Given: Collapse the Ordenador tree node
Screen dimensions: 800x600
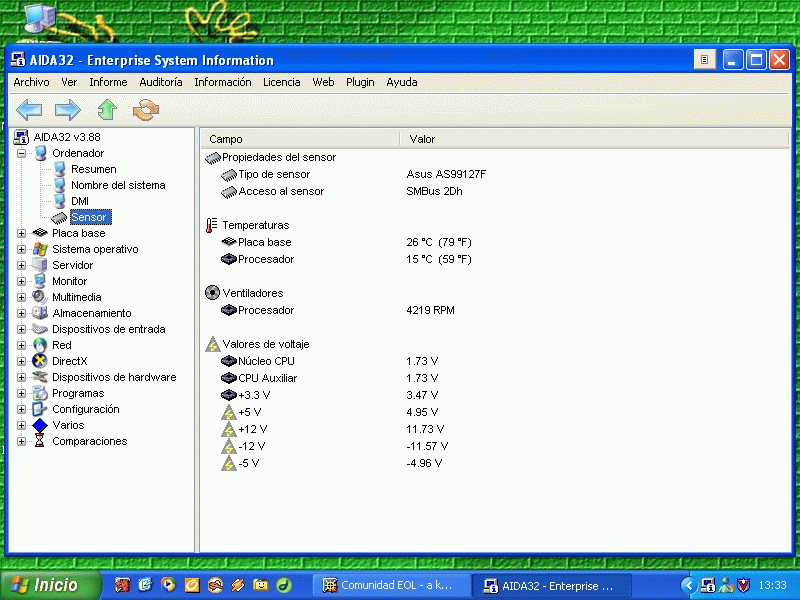Looking at the screenshot, I should tap(22, 153).
